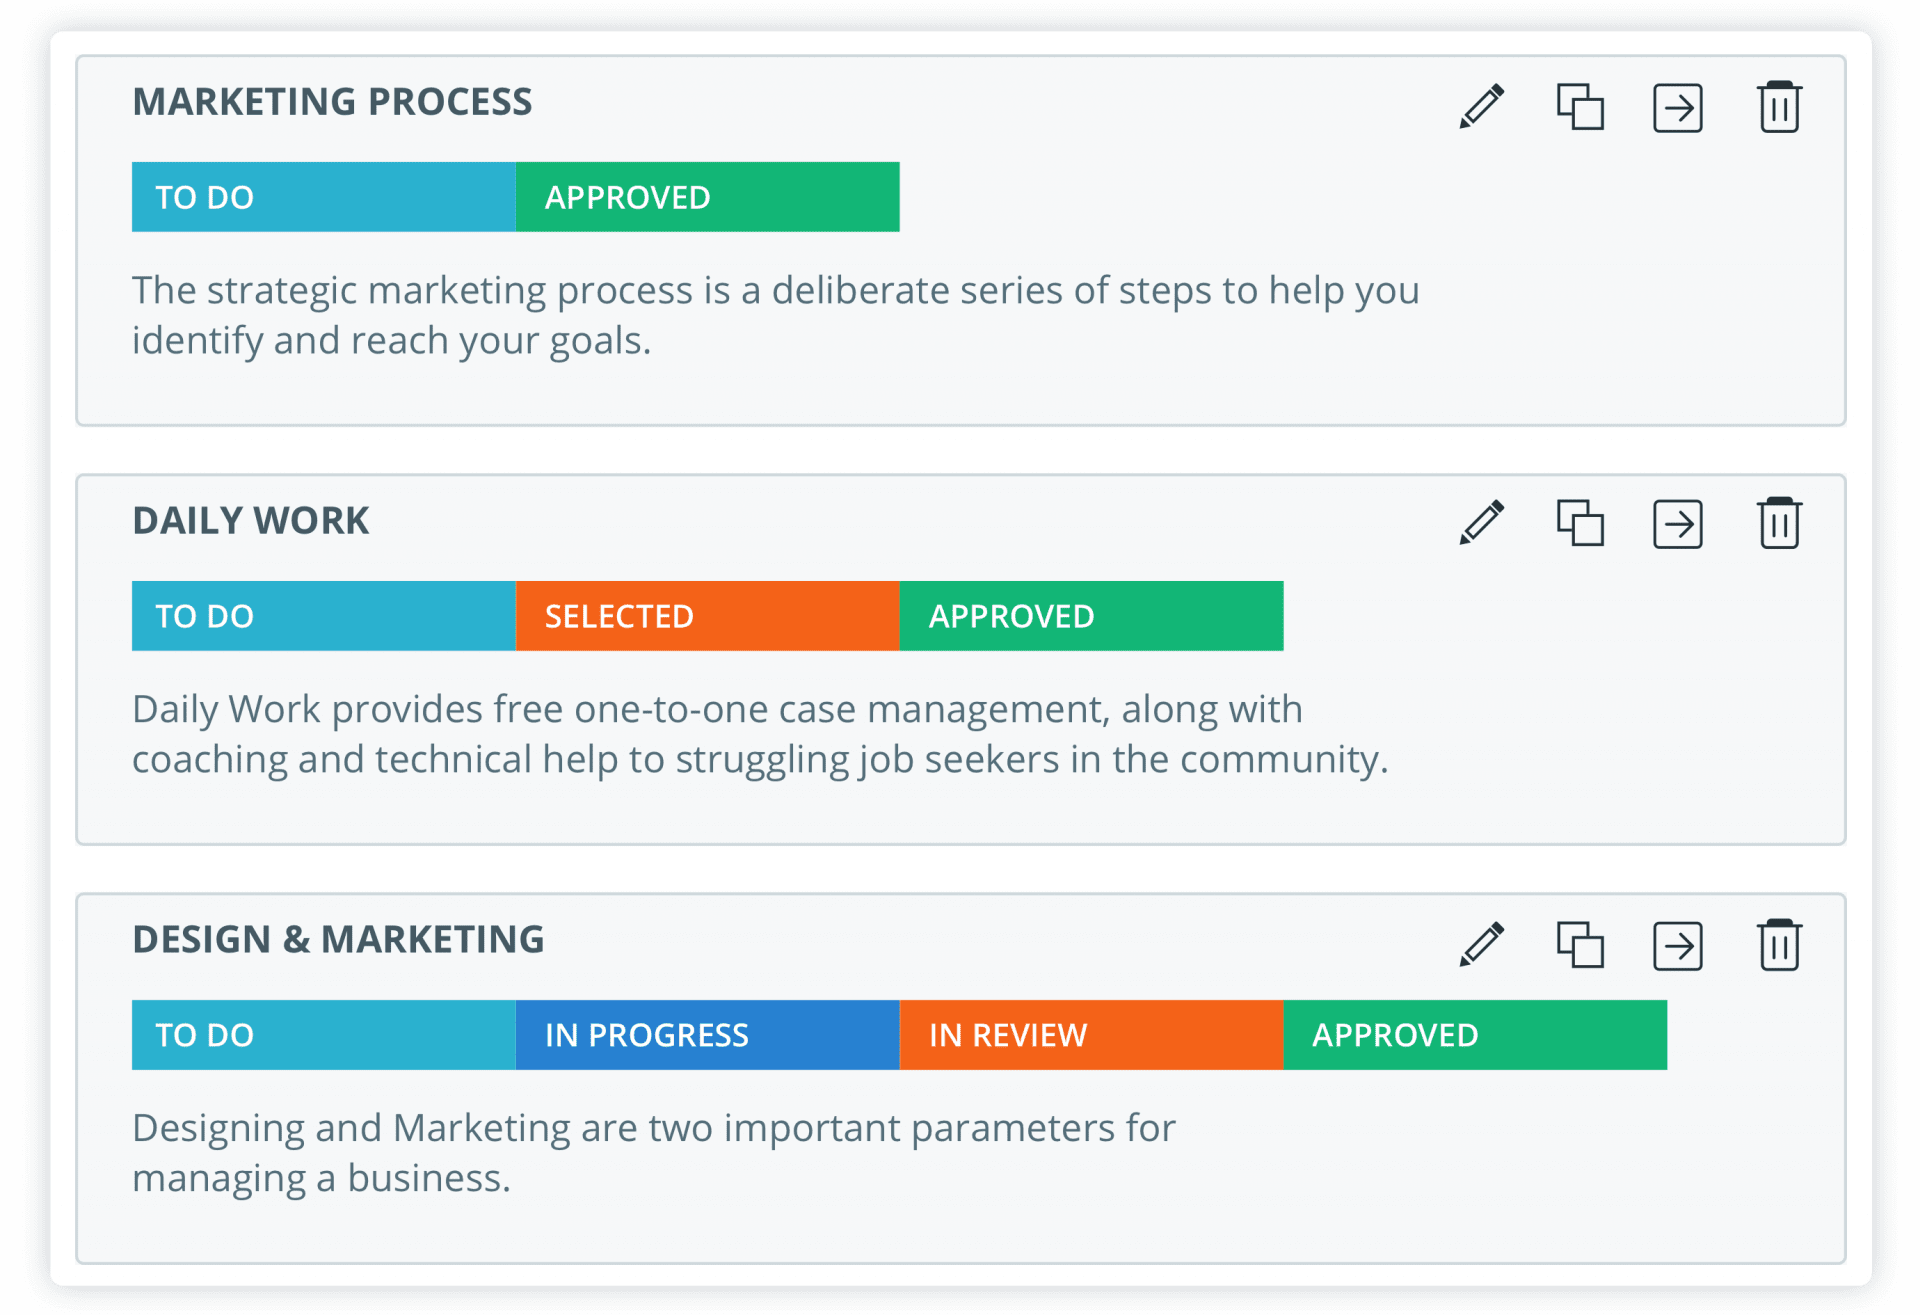Click the Daily Work export arrow icon
1920x1315 pixels.
[1678, 524]
